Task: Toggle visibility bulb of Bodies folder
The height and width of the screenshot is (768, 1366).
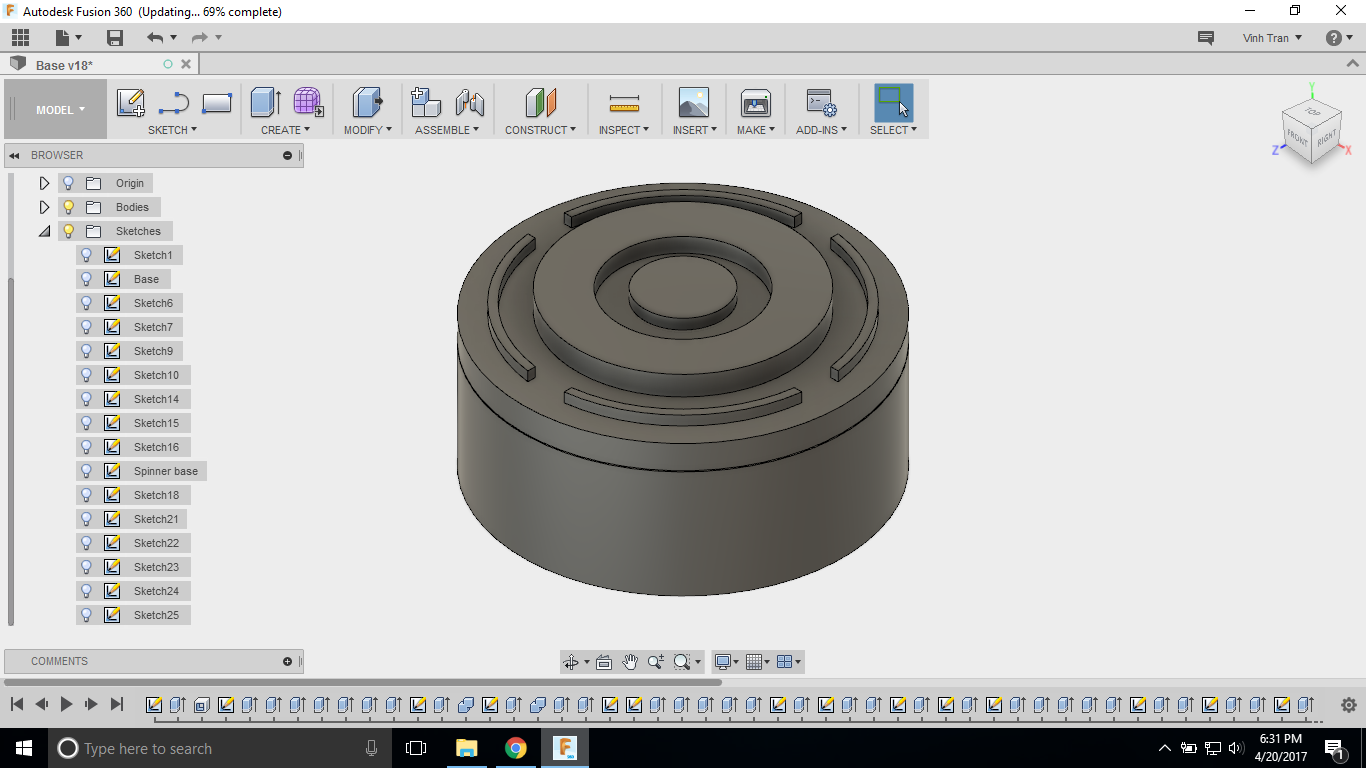Action: (x=68, y=207)
